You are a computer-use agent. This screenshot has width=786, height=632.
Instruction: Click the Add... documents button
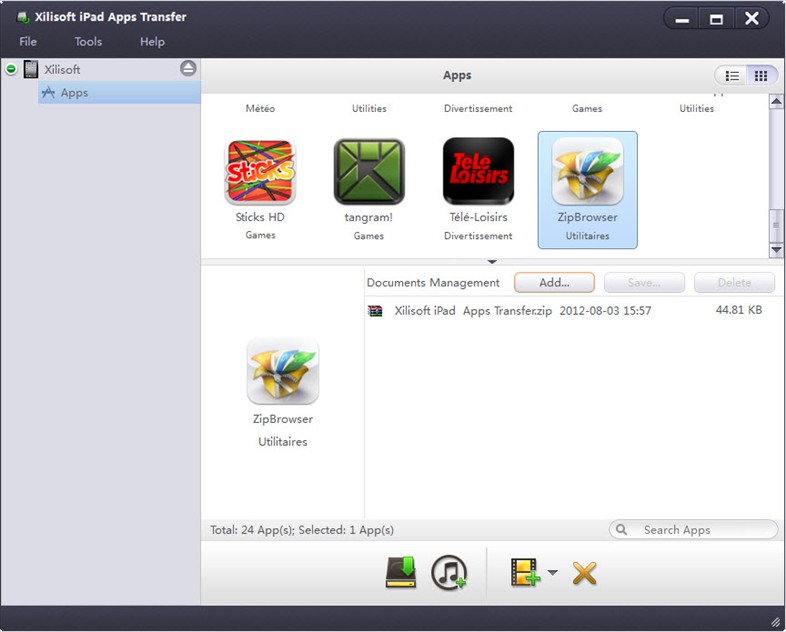(554, 283)
